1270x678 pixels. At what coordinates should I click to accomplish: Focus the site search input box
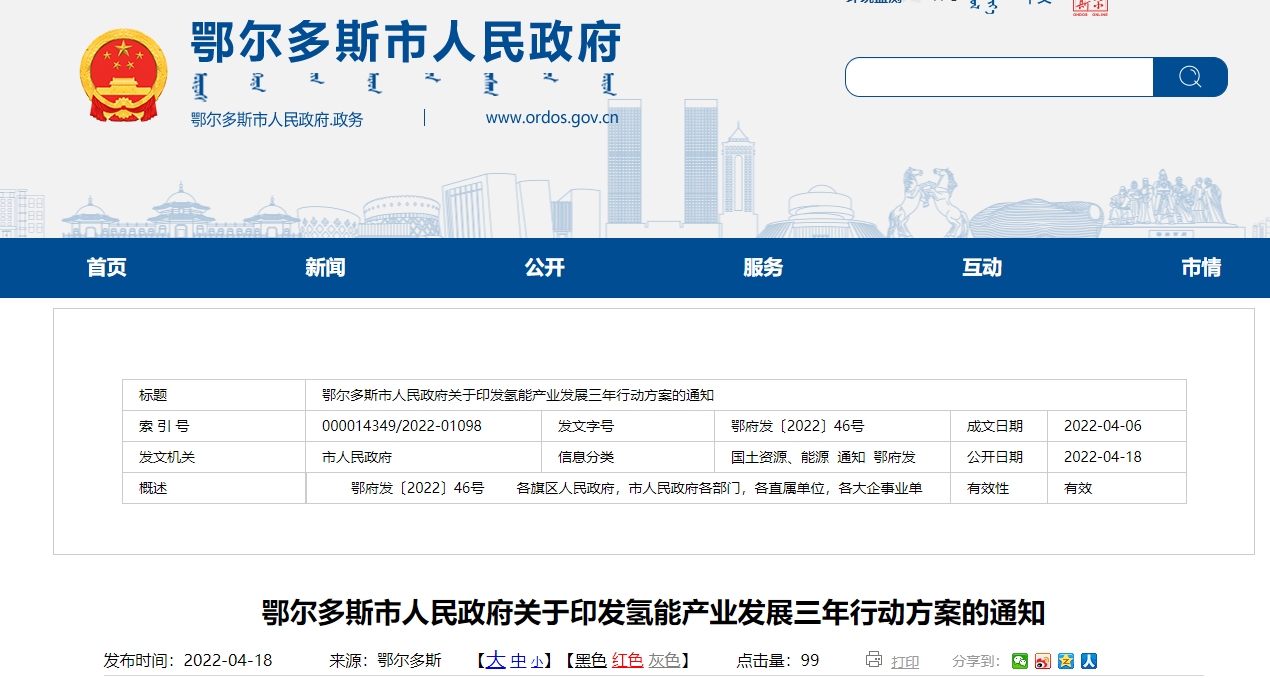(998, 77)
